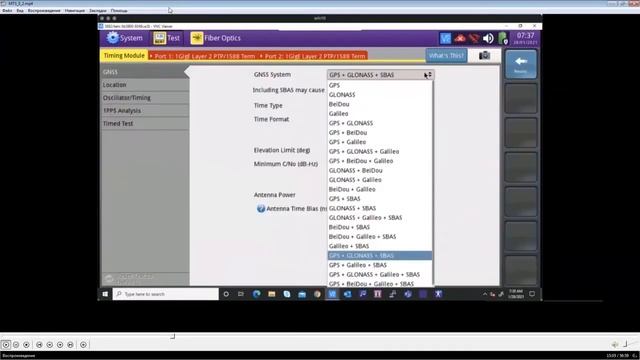Open Навигация menu in media player
640x360 pixels.
point(75,11)
